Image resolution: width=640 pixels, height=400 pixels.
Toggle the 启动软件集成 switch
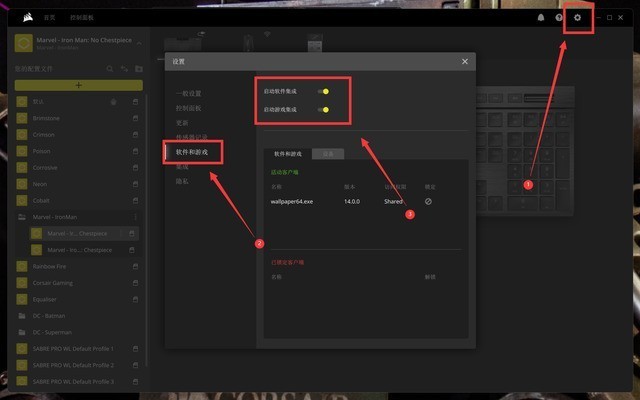[324, 91]
